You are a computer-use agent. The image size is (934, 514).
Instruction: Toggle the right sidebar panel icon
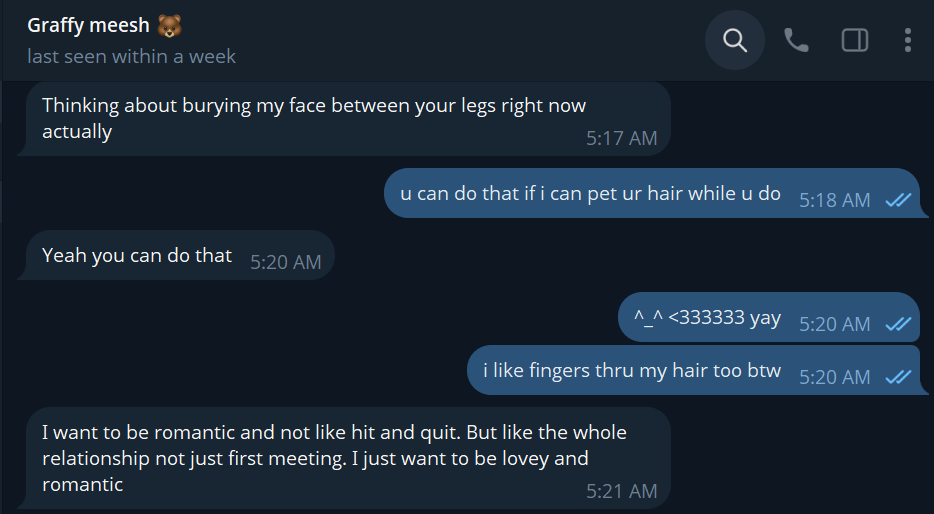(855, 41)
